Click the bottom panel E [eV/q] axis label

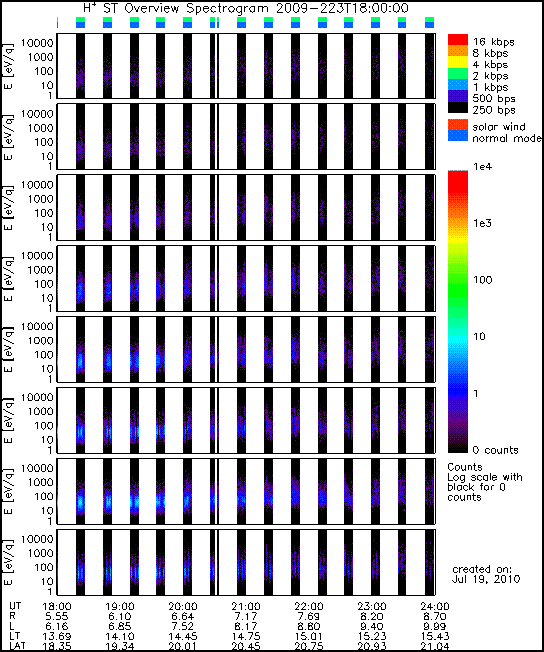(9, 562)
